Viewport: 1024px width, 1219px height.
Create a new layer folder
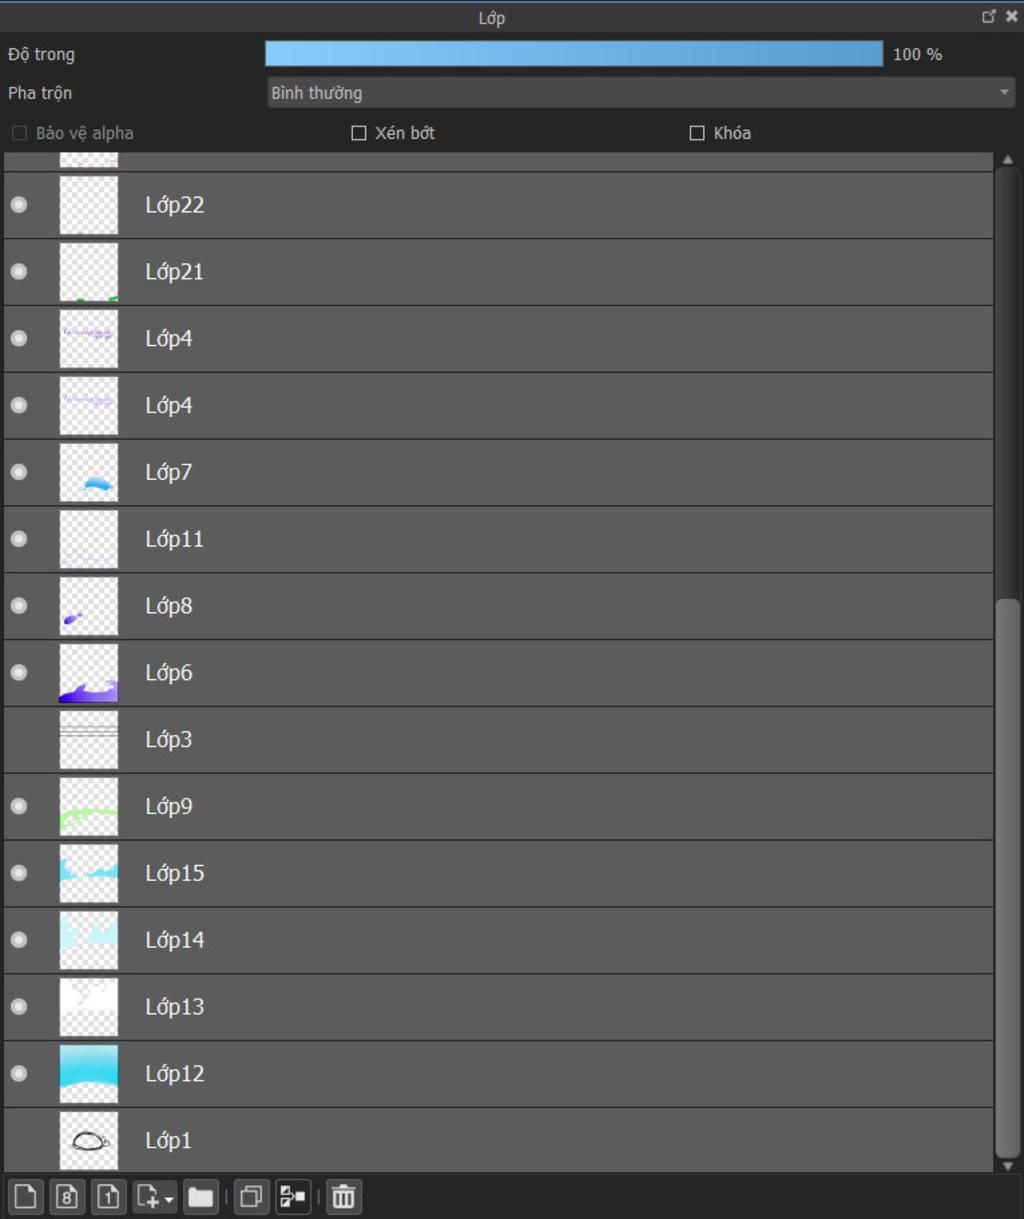pyautogui.click(x=200, y=1196)
